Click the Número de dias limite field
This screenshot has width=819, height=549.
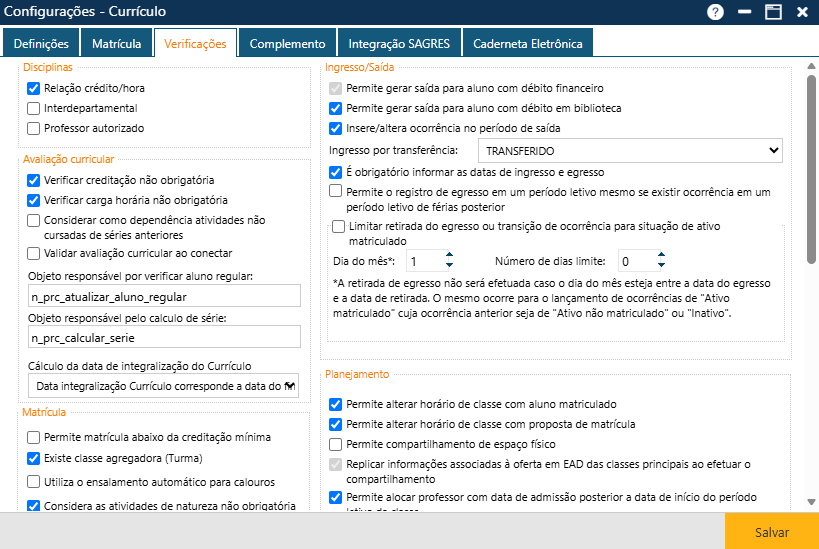637,261
